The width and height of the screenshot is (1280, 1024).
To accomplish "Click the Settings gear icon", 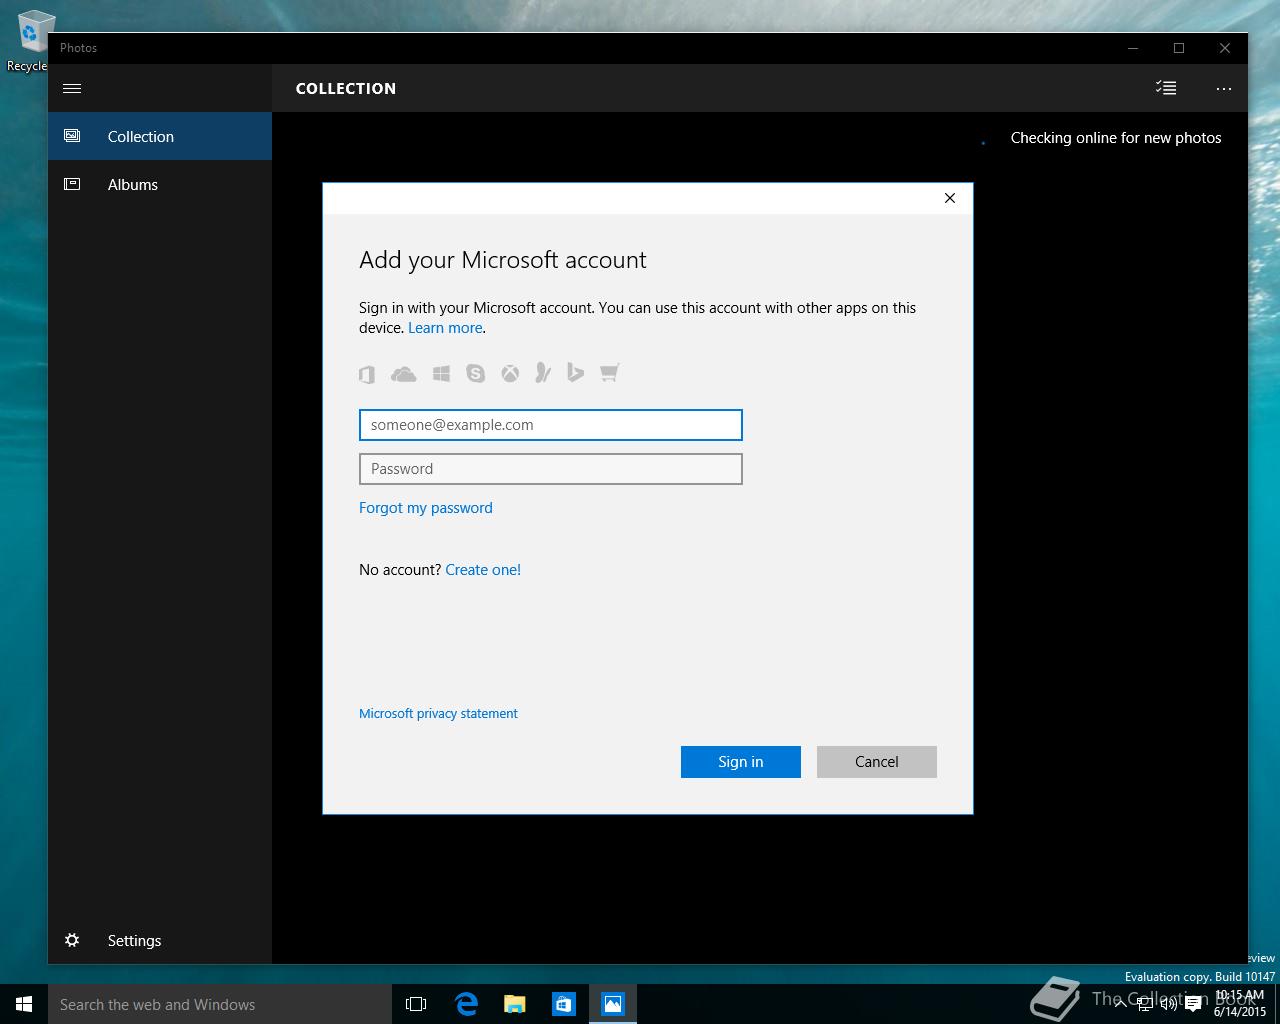I will tap(72, 940).
